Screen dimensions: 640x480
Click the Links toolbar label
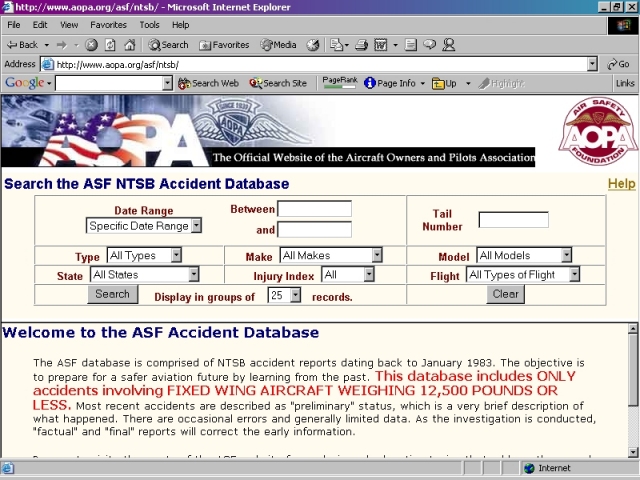[x=625, y=83]
